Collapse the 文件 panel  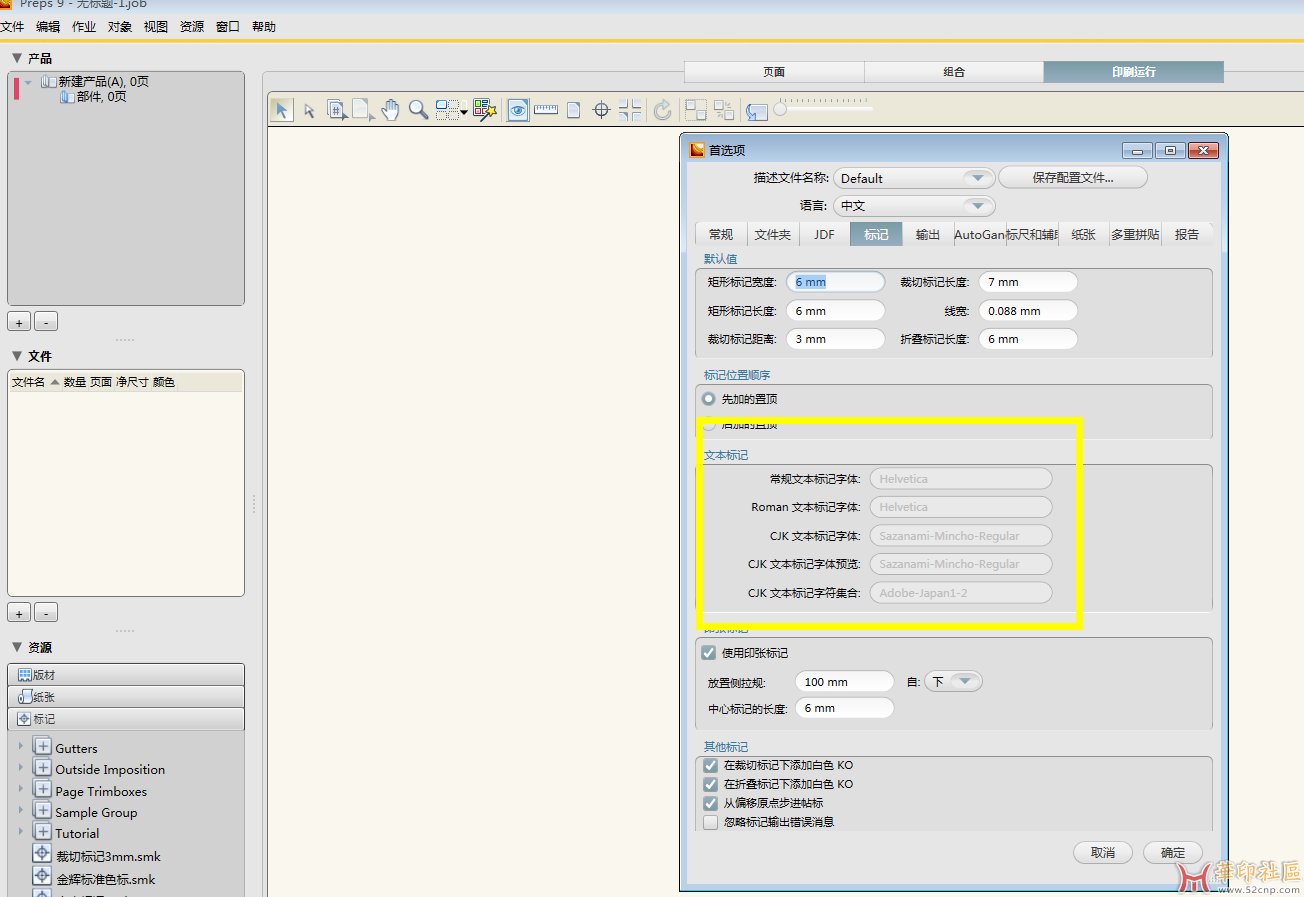tap(17, 356)
